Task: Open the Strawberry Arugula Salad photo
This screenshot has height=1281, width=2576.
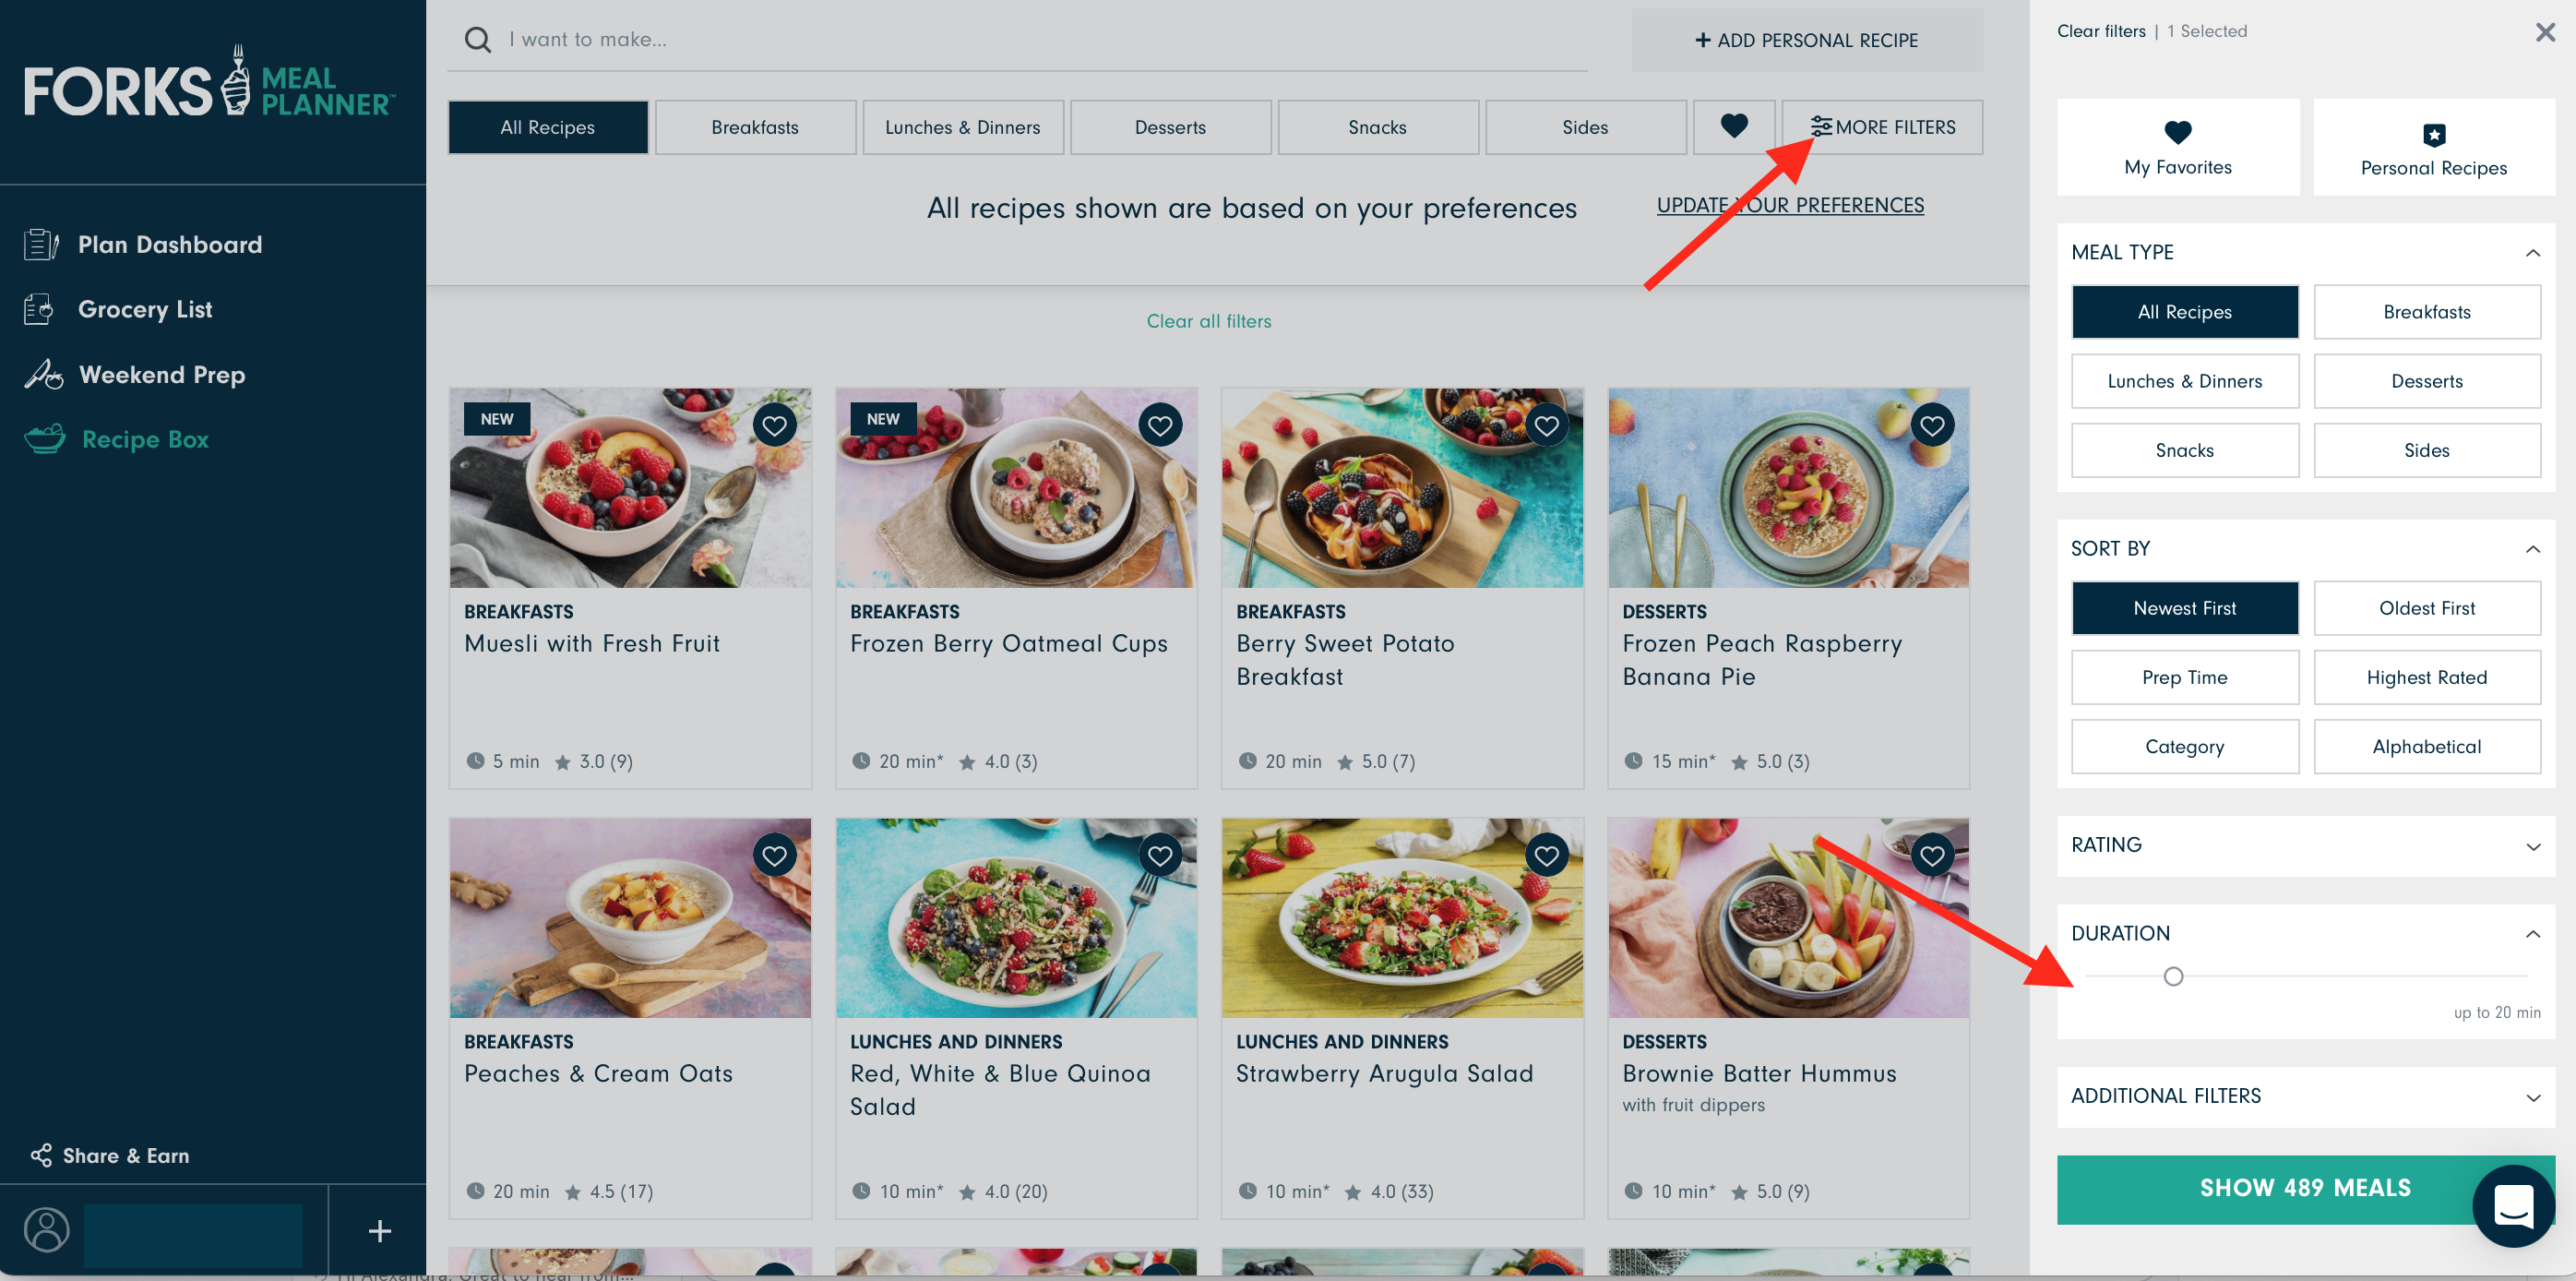Action: click(x=1402, y=917)
